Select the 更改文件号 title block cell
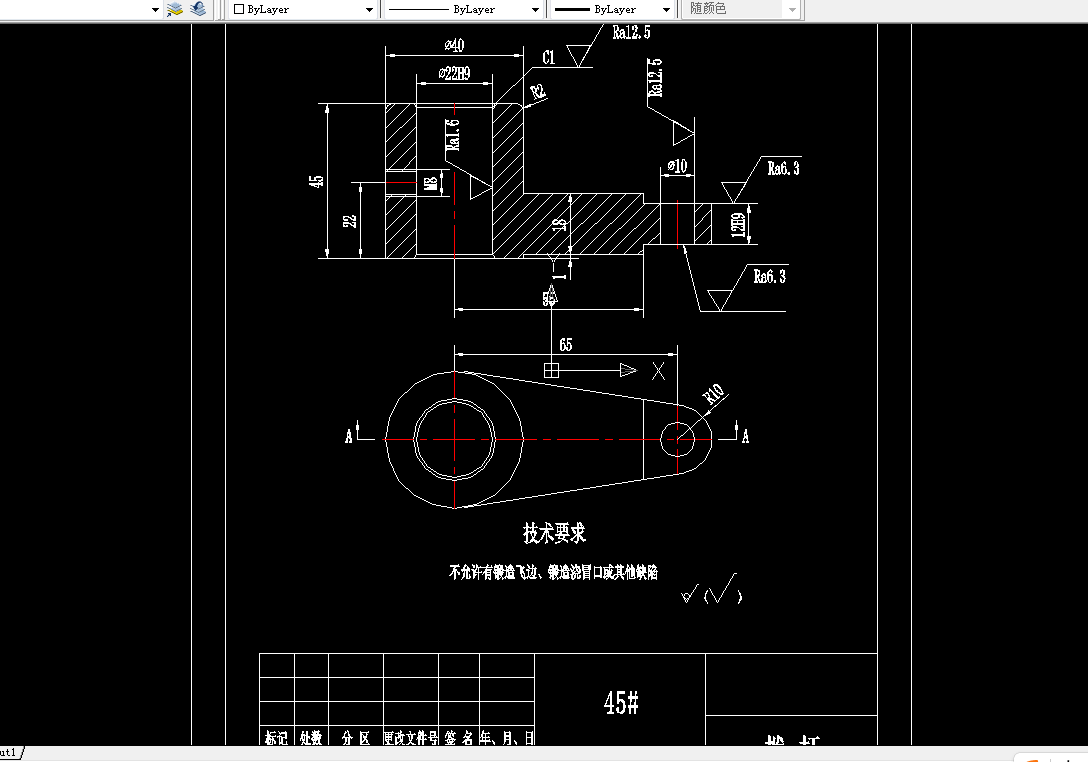Image resolution: width=1088 pixels, height=762 pixels. 411,738
